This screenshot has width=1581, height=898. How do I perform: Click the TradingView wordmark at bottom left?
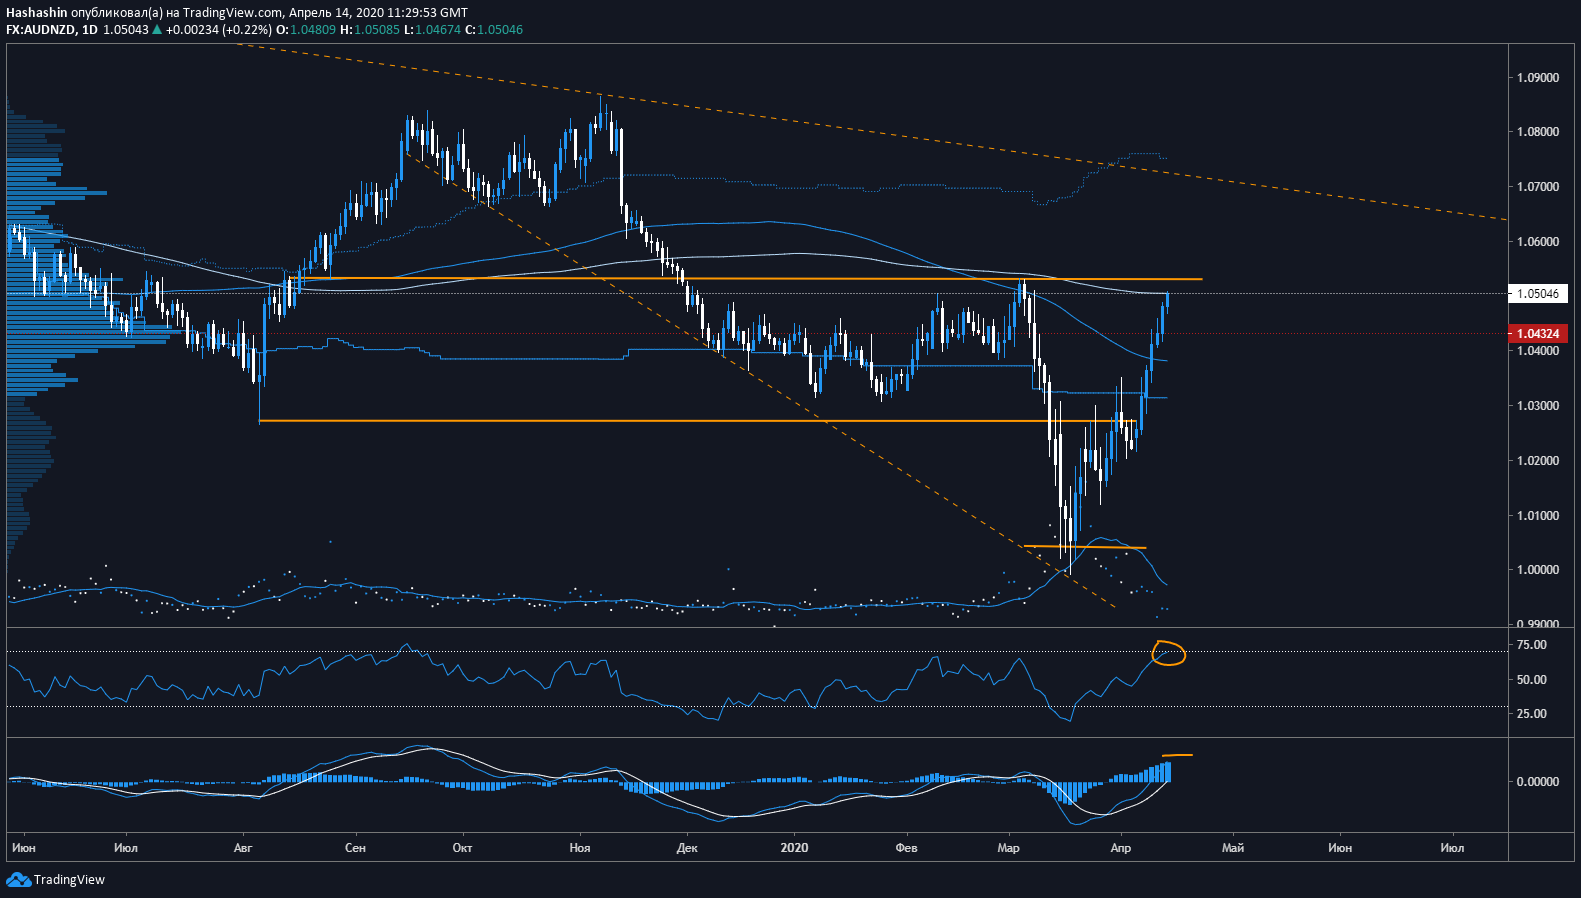pos(69,880)
